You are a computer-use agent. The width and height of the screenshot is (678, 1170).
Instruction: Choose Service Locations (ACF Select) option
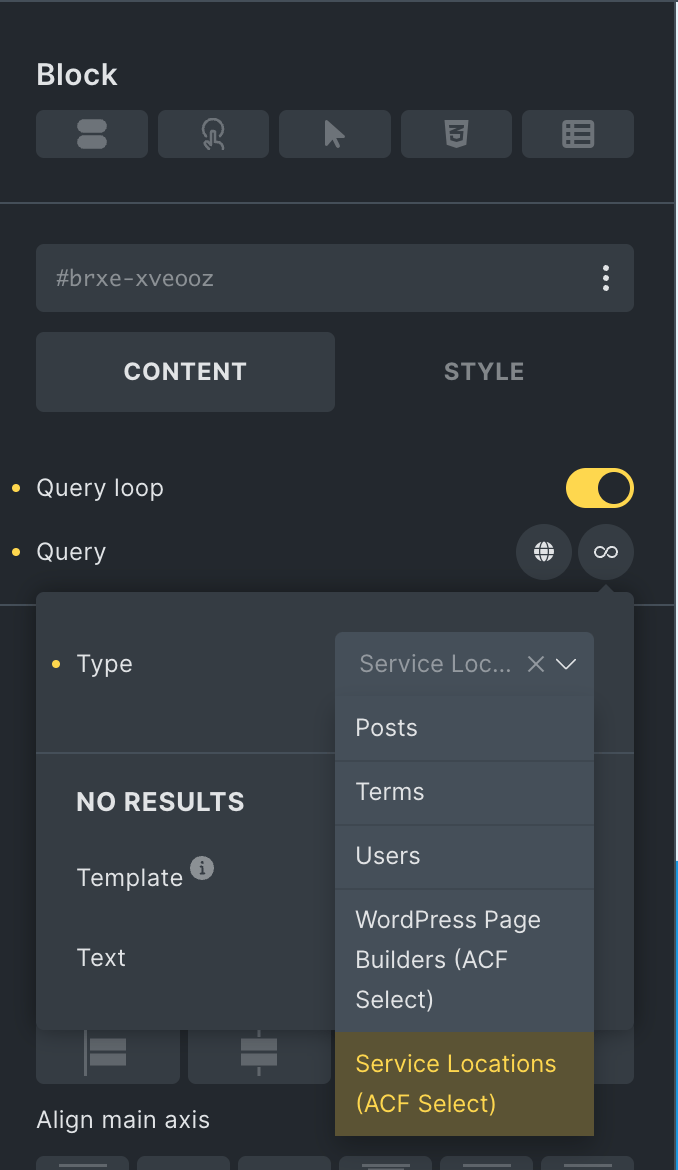[465, 1084]
